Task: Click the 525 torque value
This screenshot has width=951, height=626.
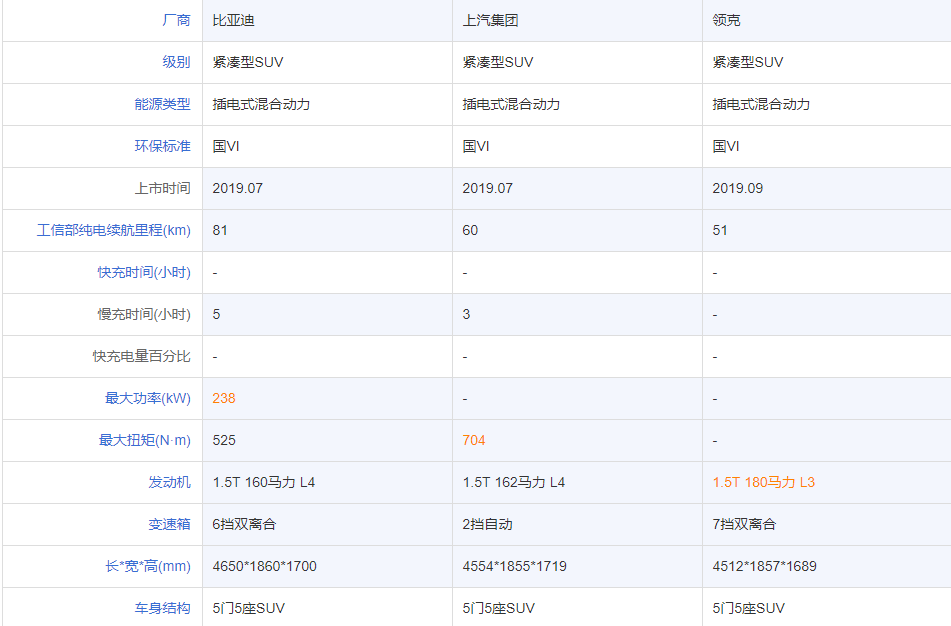Action: [224, 440]
